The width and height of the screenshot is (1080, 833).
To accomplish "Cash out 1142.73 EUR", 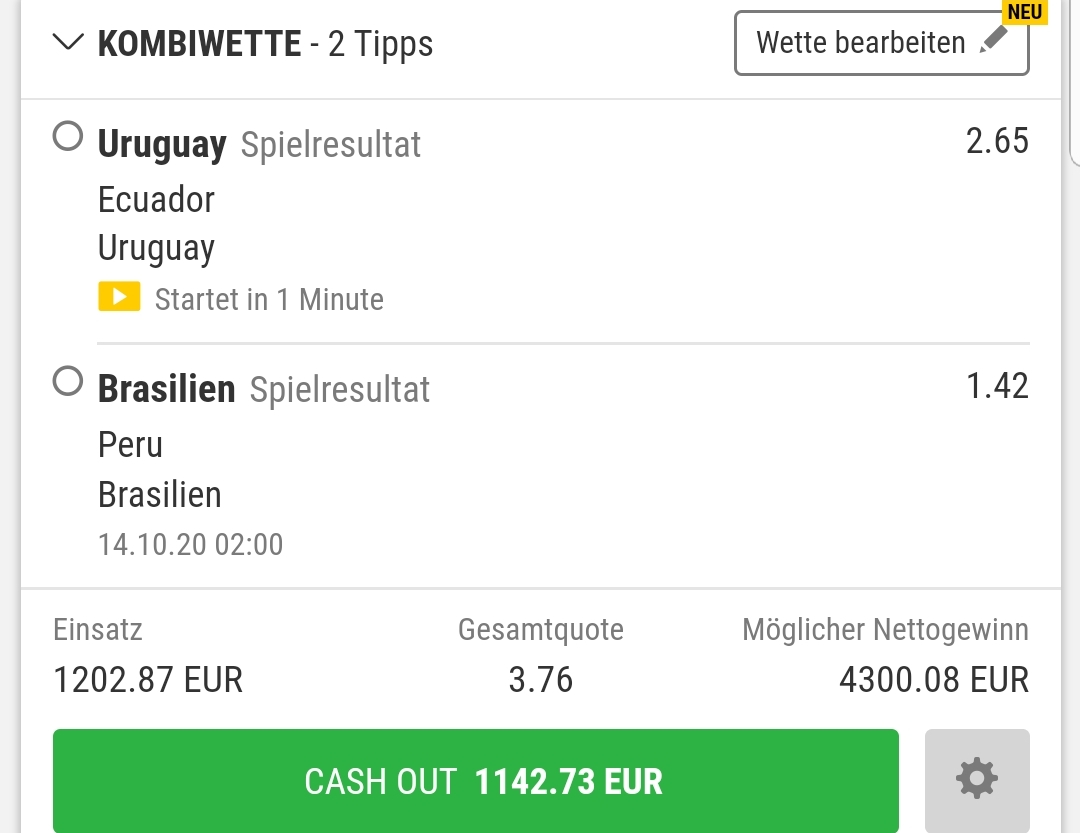I will point(475,781).
